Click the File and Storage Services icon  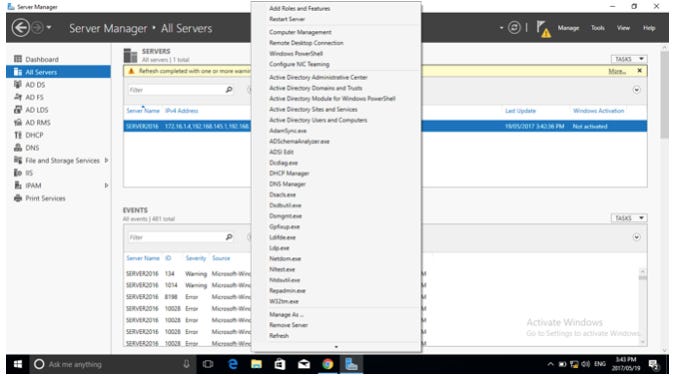18,160
